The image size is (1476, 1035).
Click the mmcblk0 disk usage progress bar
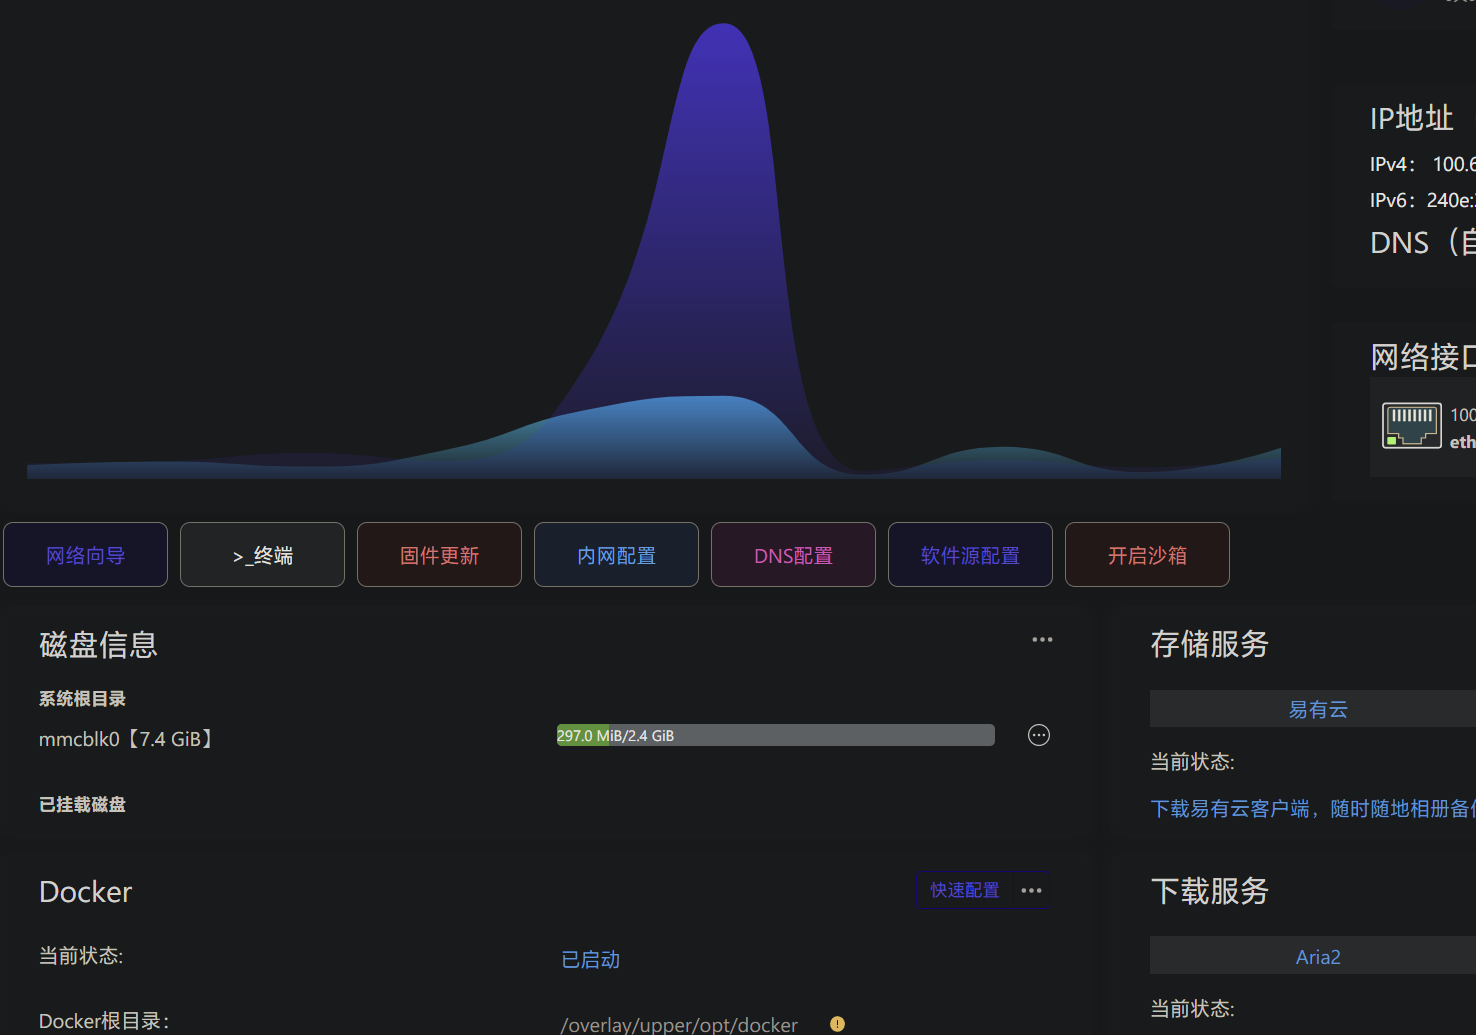coord(775,735)
